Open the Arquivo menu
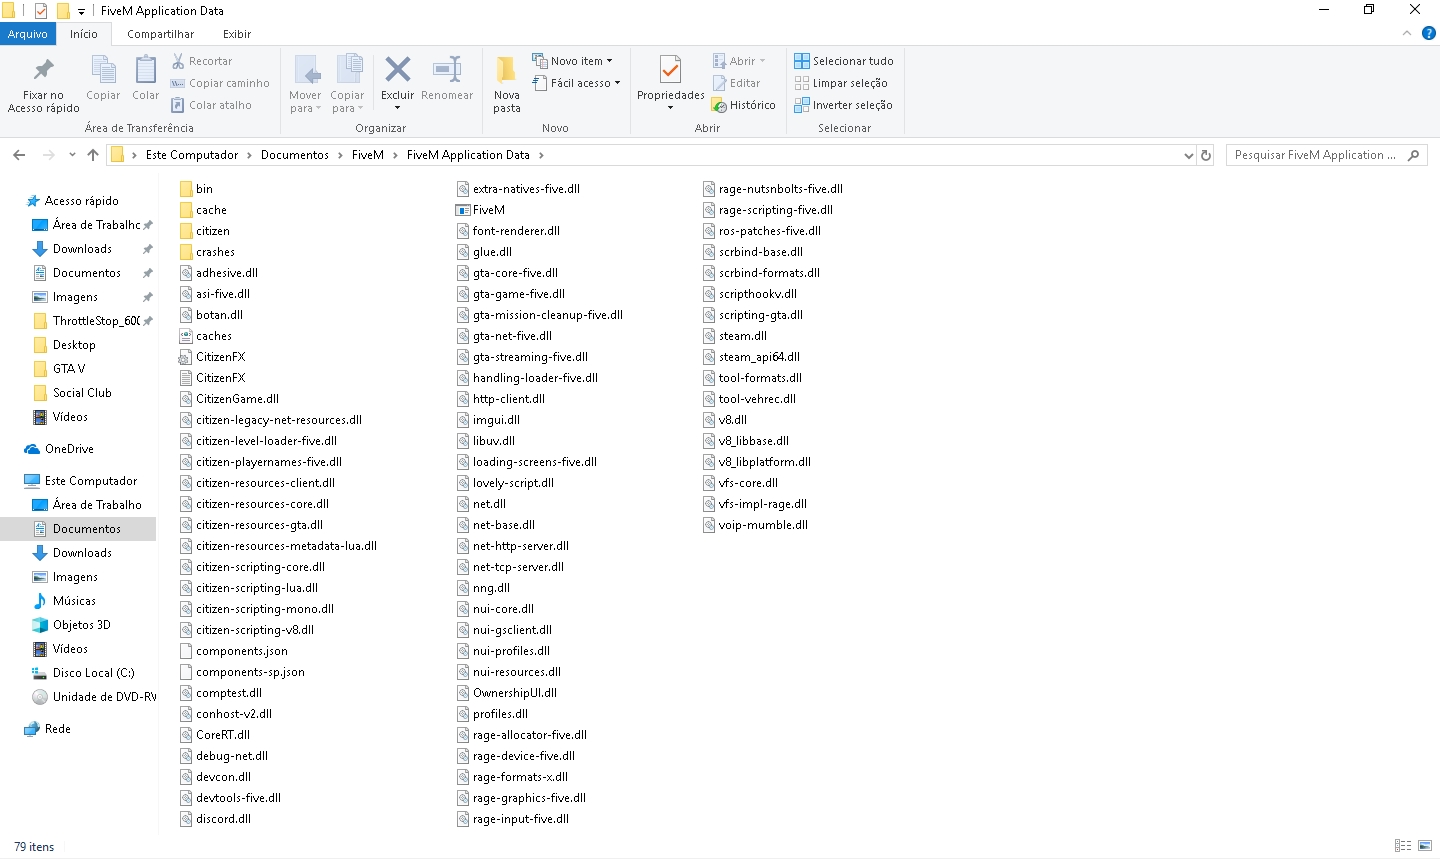The width and height of the screenshot is (1440, 859). [28, 34]
